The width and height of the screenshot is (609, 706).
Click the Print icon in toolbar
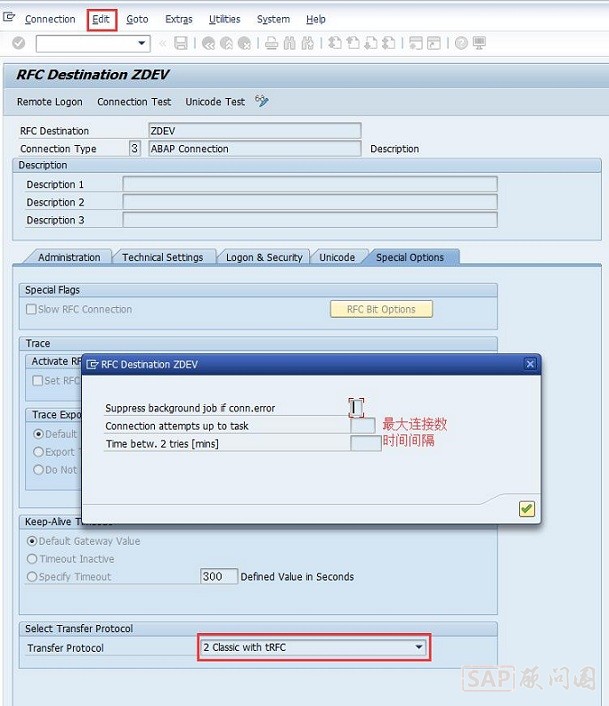[271, 43]
